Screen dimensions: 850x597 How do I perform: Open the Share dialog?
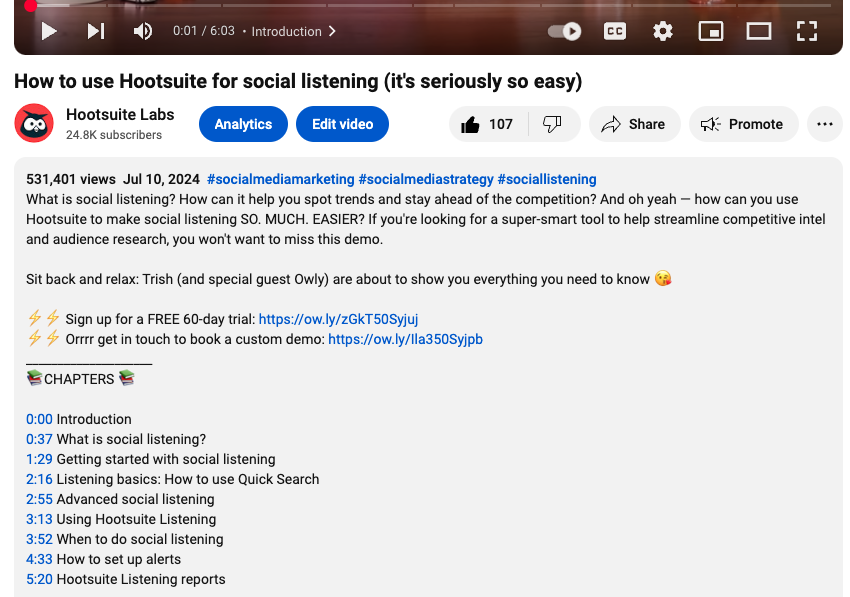tap(634, 124)
